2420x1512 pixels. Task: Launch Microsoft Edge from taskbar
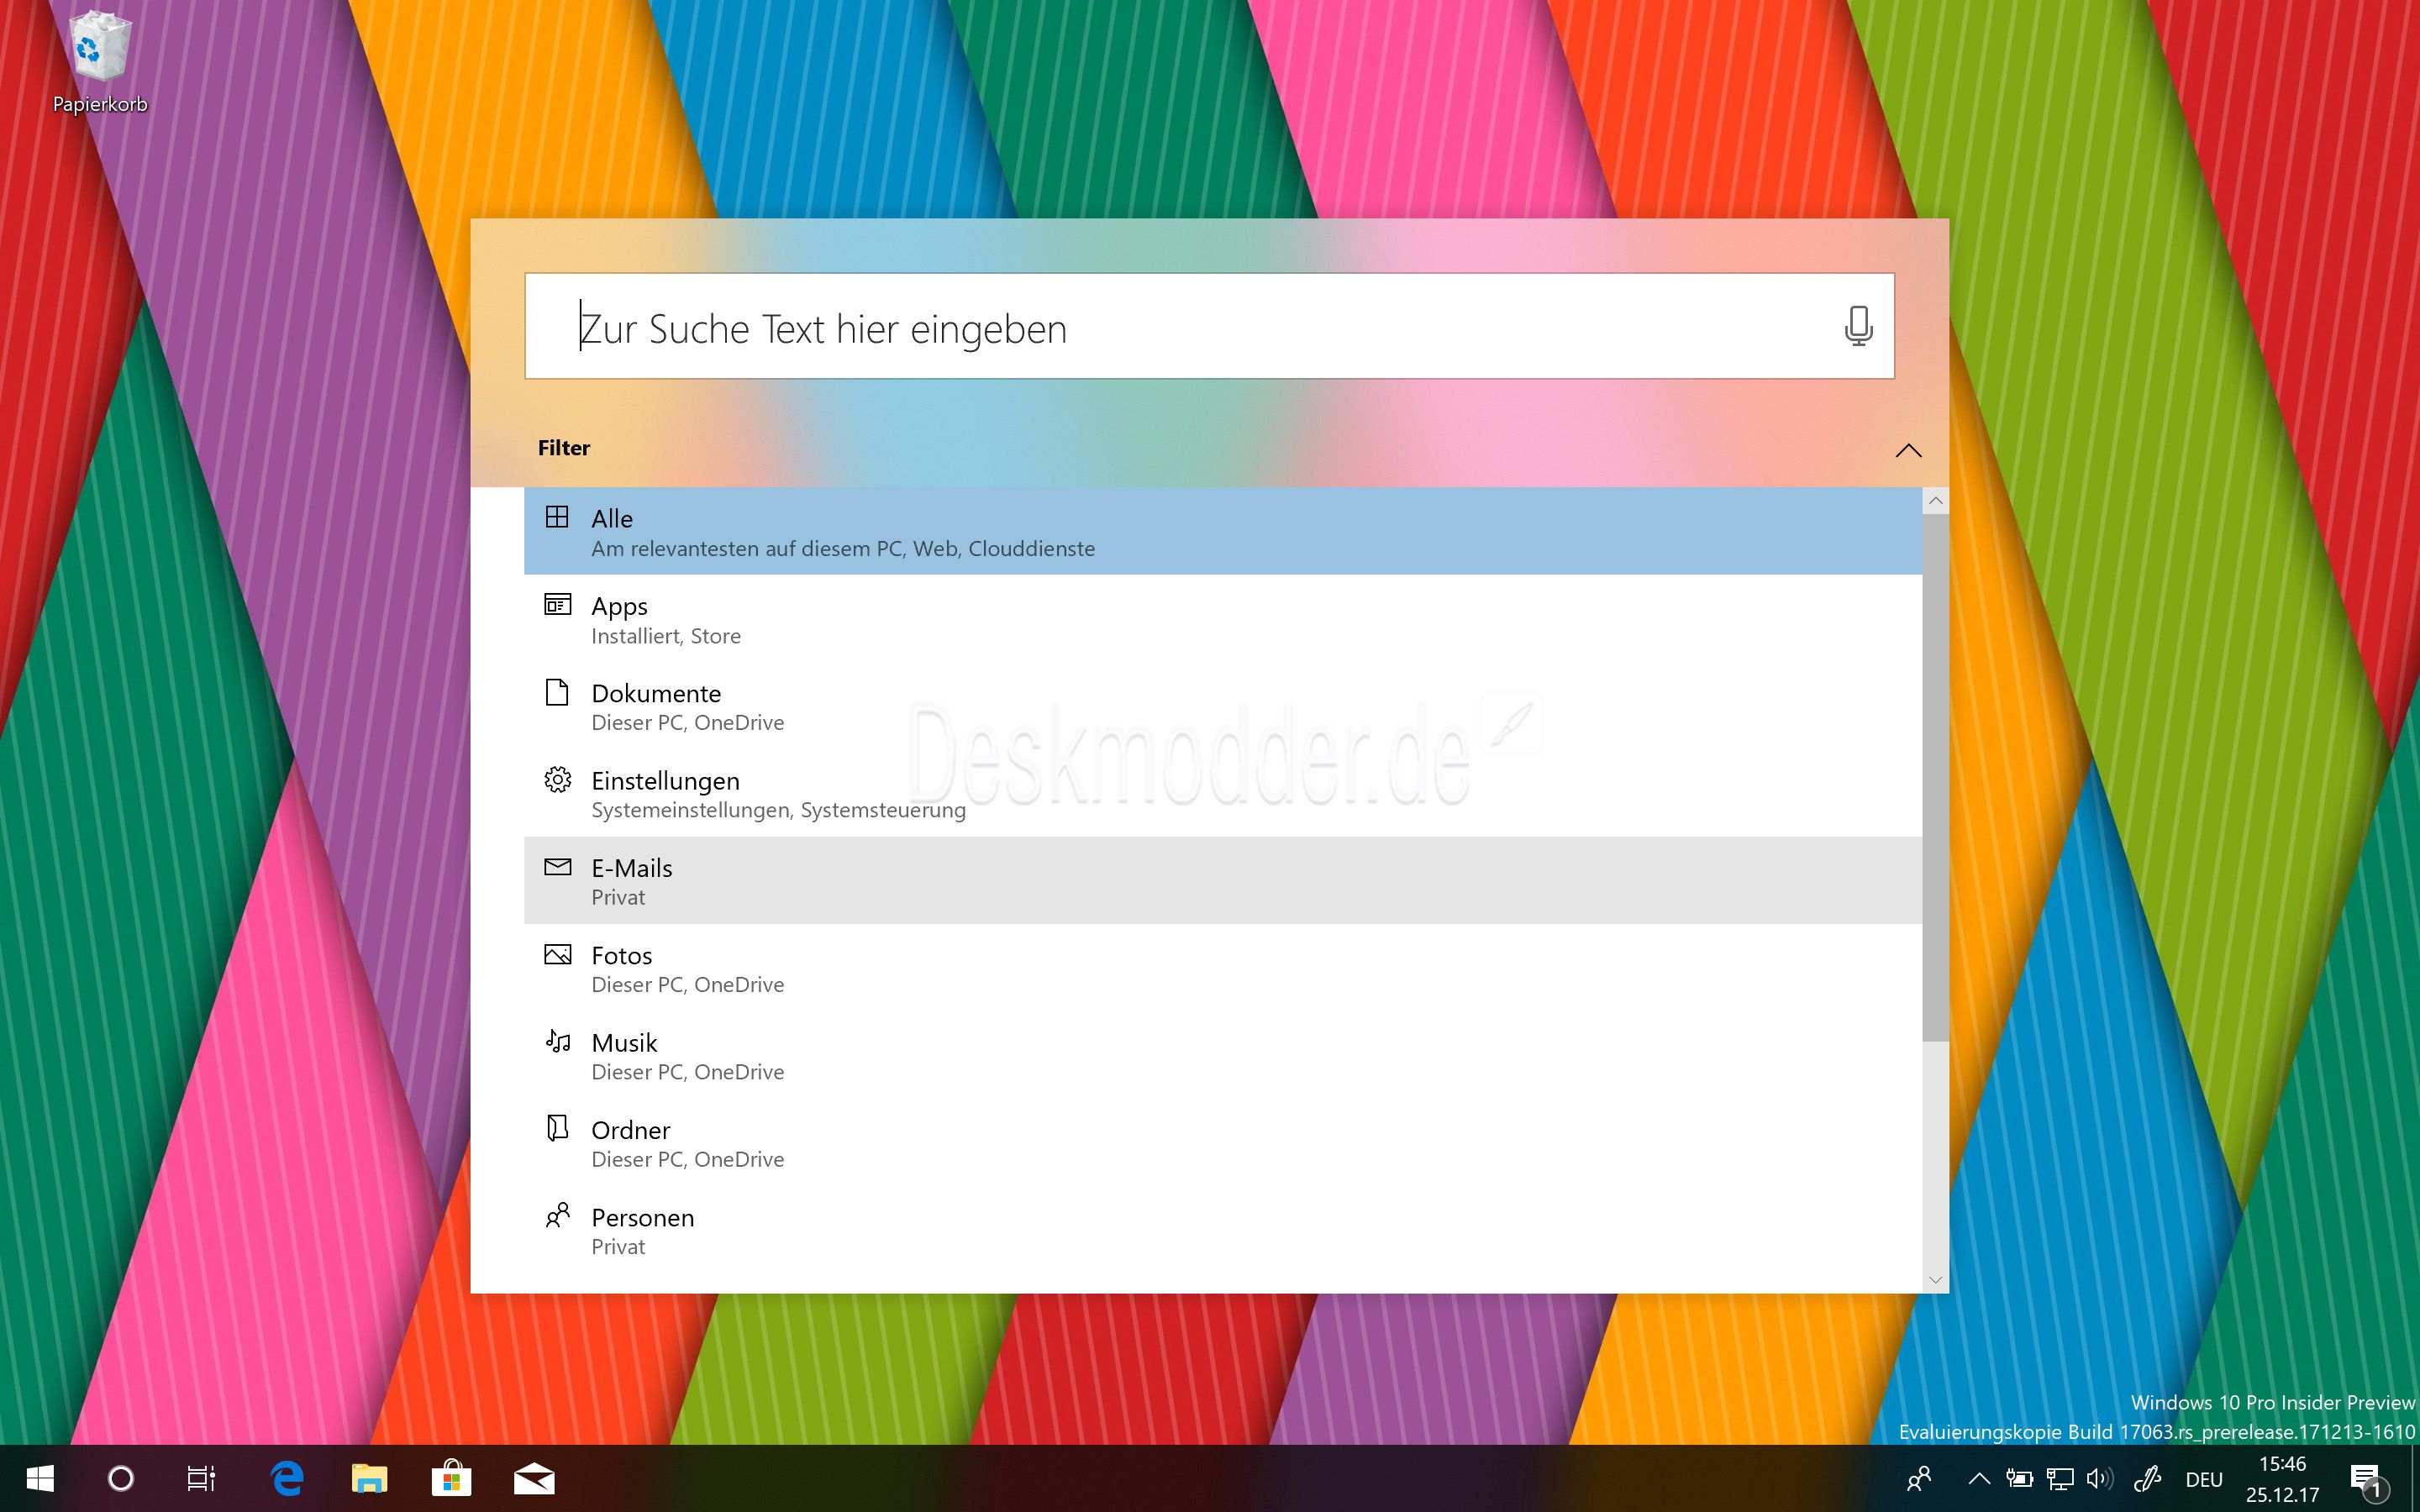pos(287,1478)
